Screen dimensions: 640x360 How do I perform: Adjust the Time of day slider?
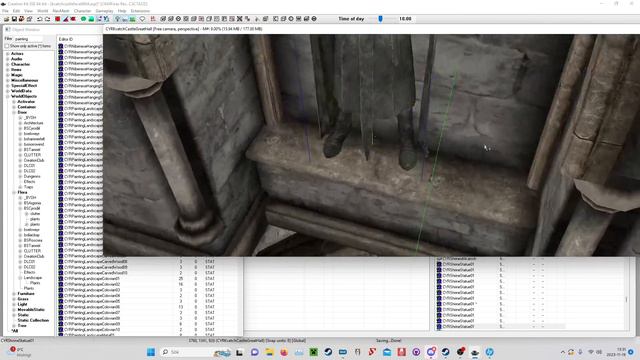coord(380,19)
